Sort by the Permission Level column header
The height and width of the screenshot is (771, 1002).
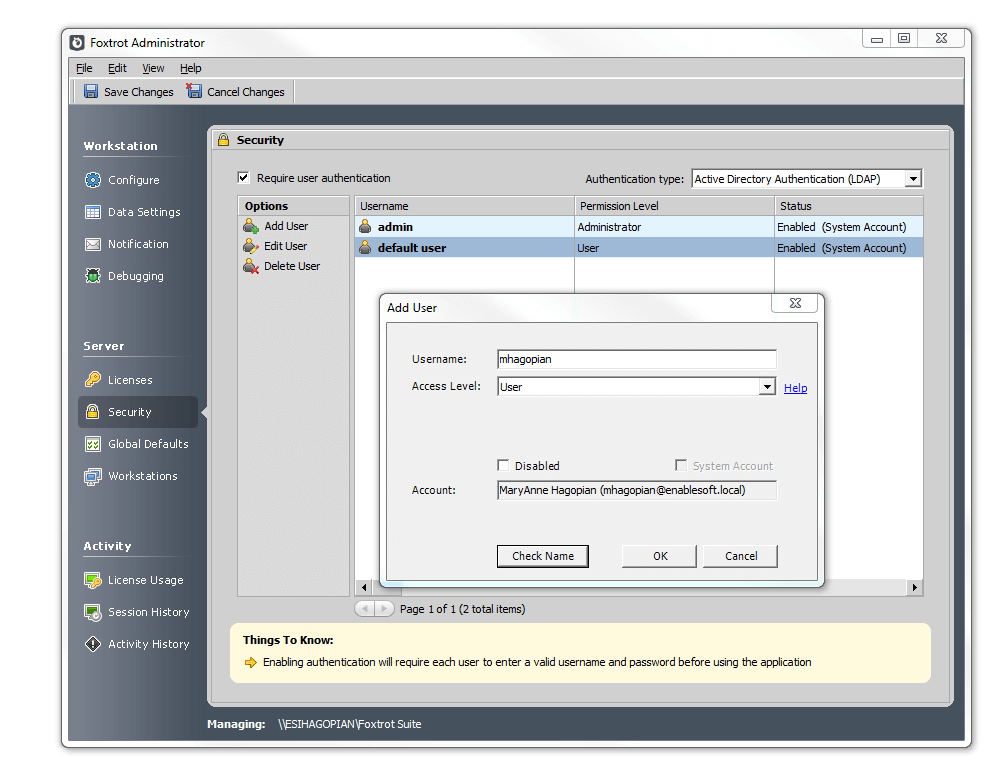coord(674,206)
